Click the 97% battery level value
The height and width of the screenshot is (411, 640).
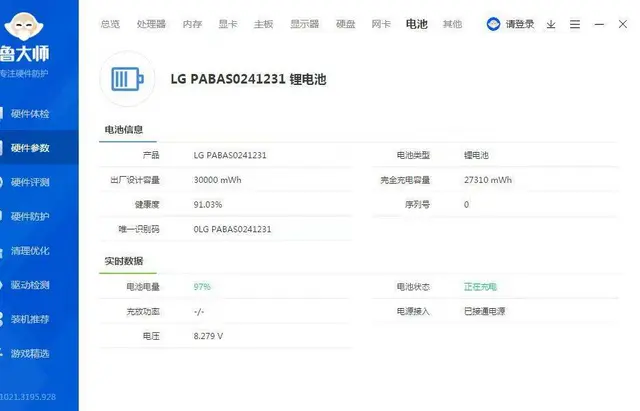click(202, 287)
